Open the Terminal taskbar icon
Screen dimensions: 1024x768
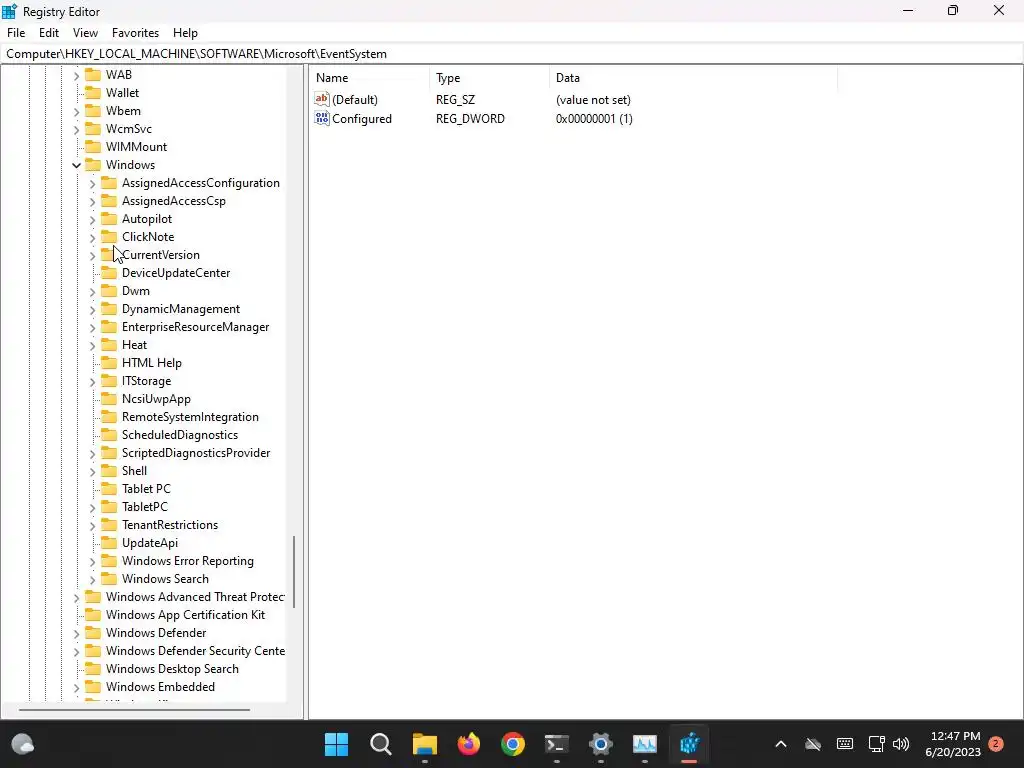coord(556,744)
